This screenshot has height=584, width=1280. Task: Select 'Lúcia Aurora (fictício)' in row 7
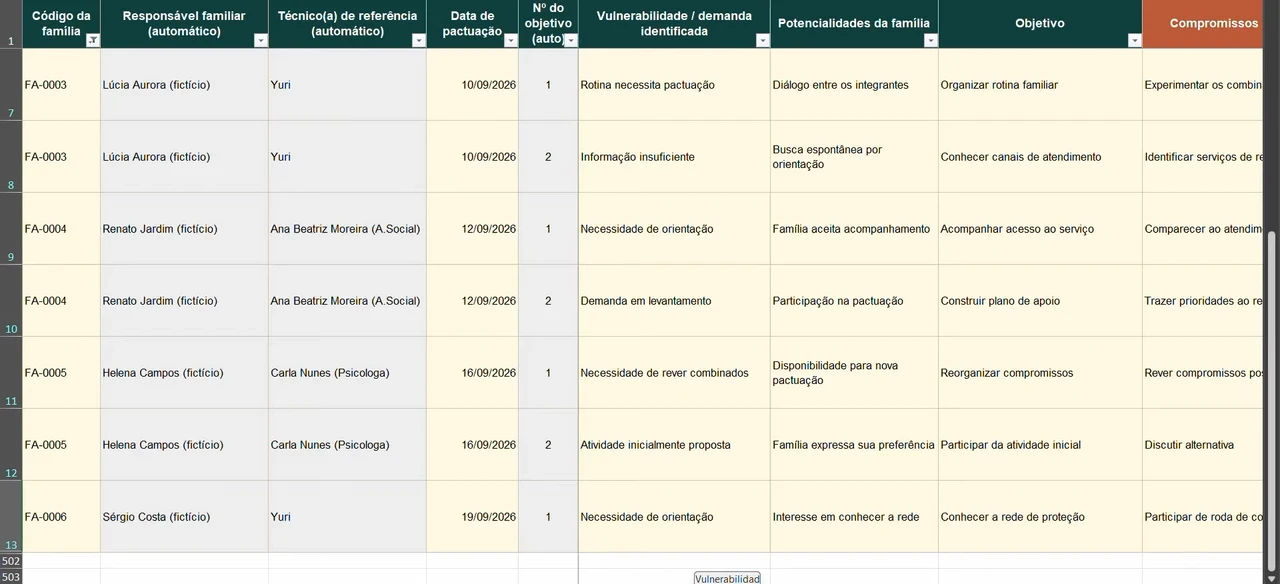pyautogui.click(x=184, y=85)
